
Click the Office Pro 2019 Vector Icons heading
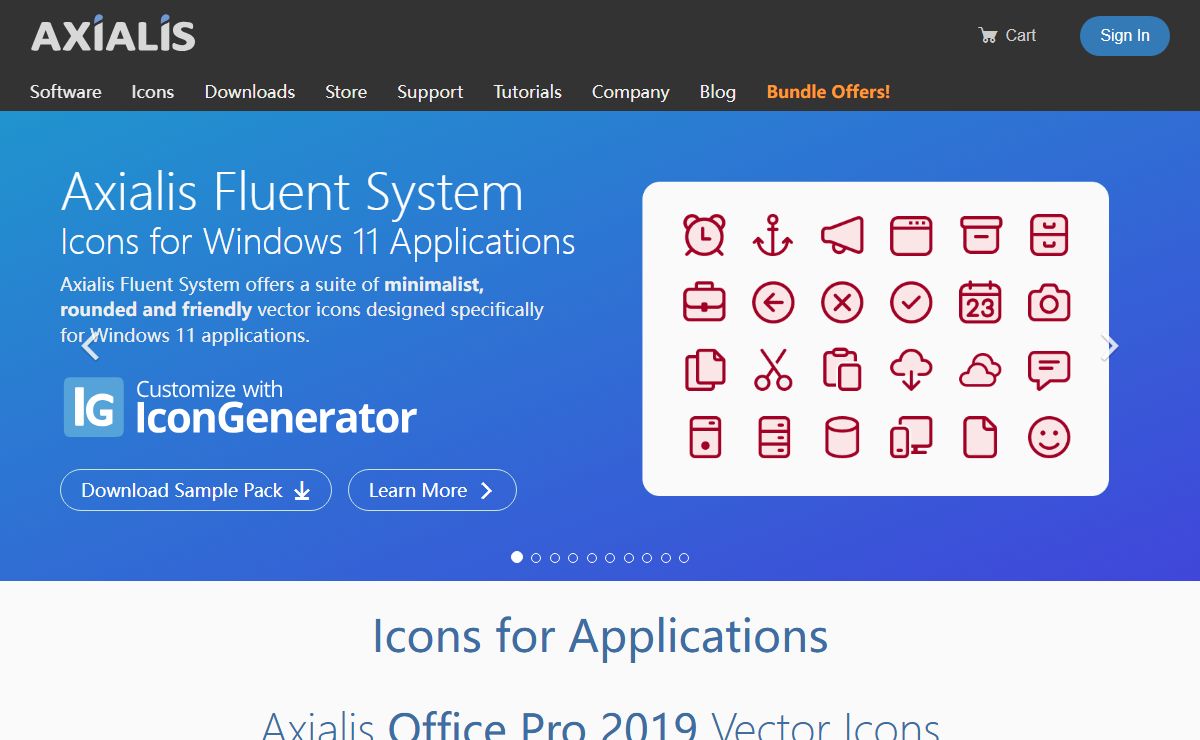click(600, 723)
